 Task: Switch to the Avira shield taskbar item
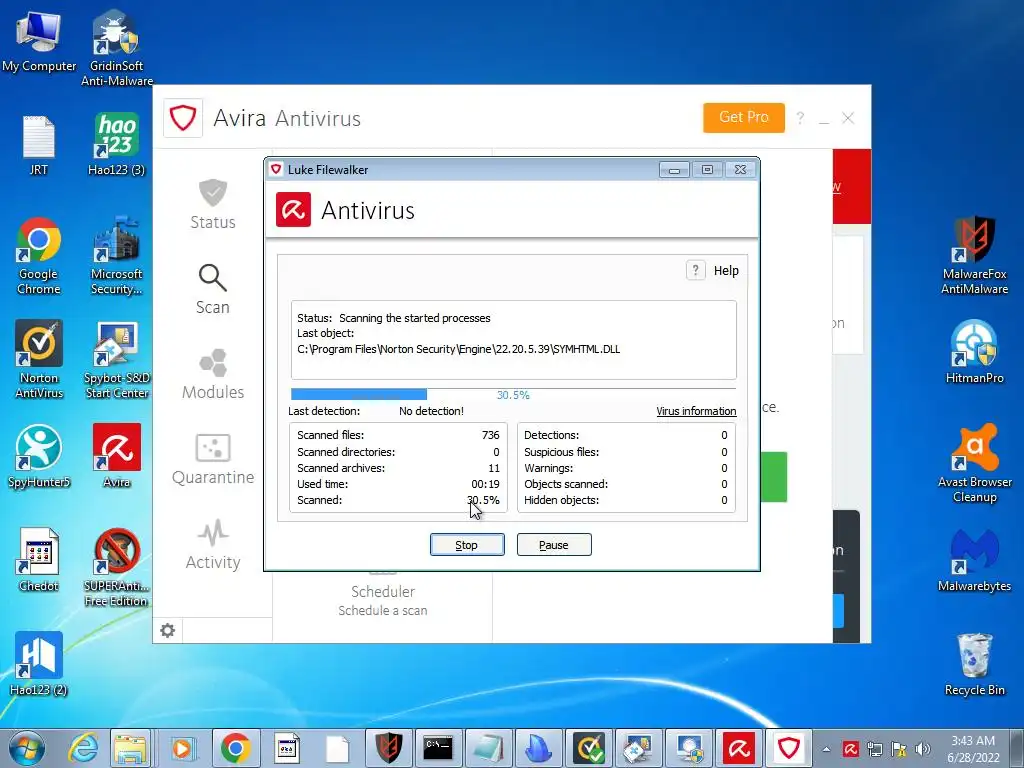(x=789, y=748)
